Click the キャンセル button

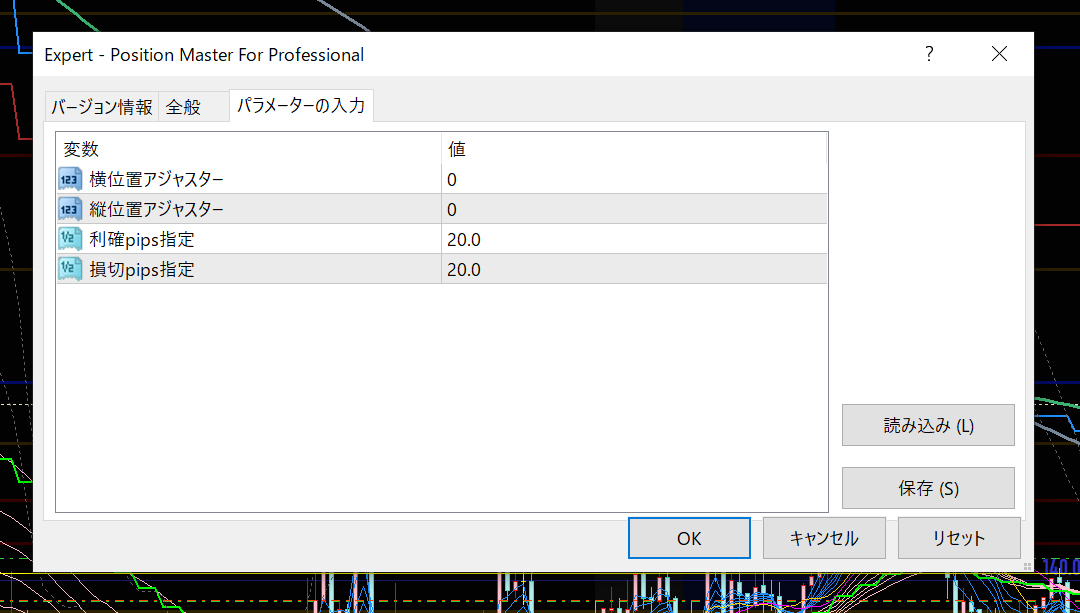[824, 538]
